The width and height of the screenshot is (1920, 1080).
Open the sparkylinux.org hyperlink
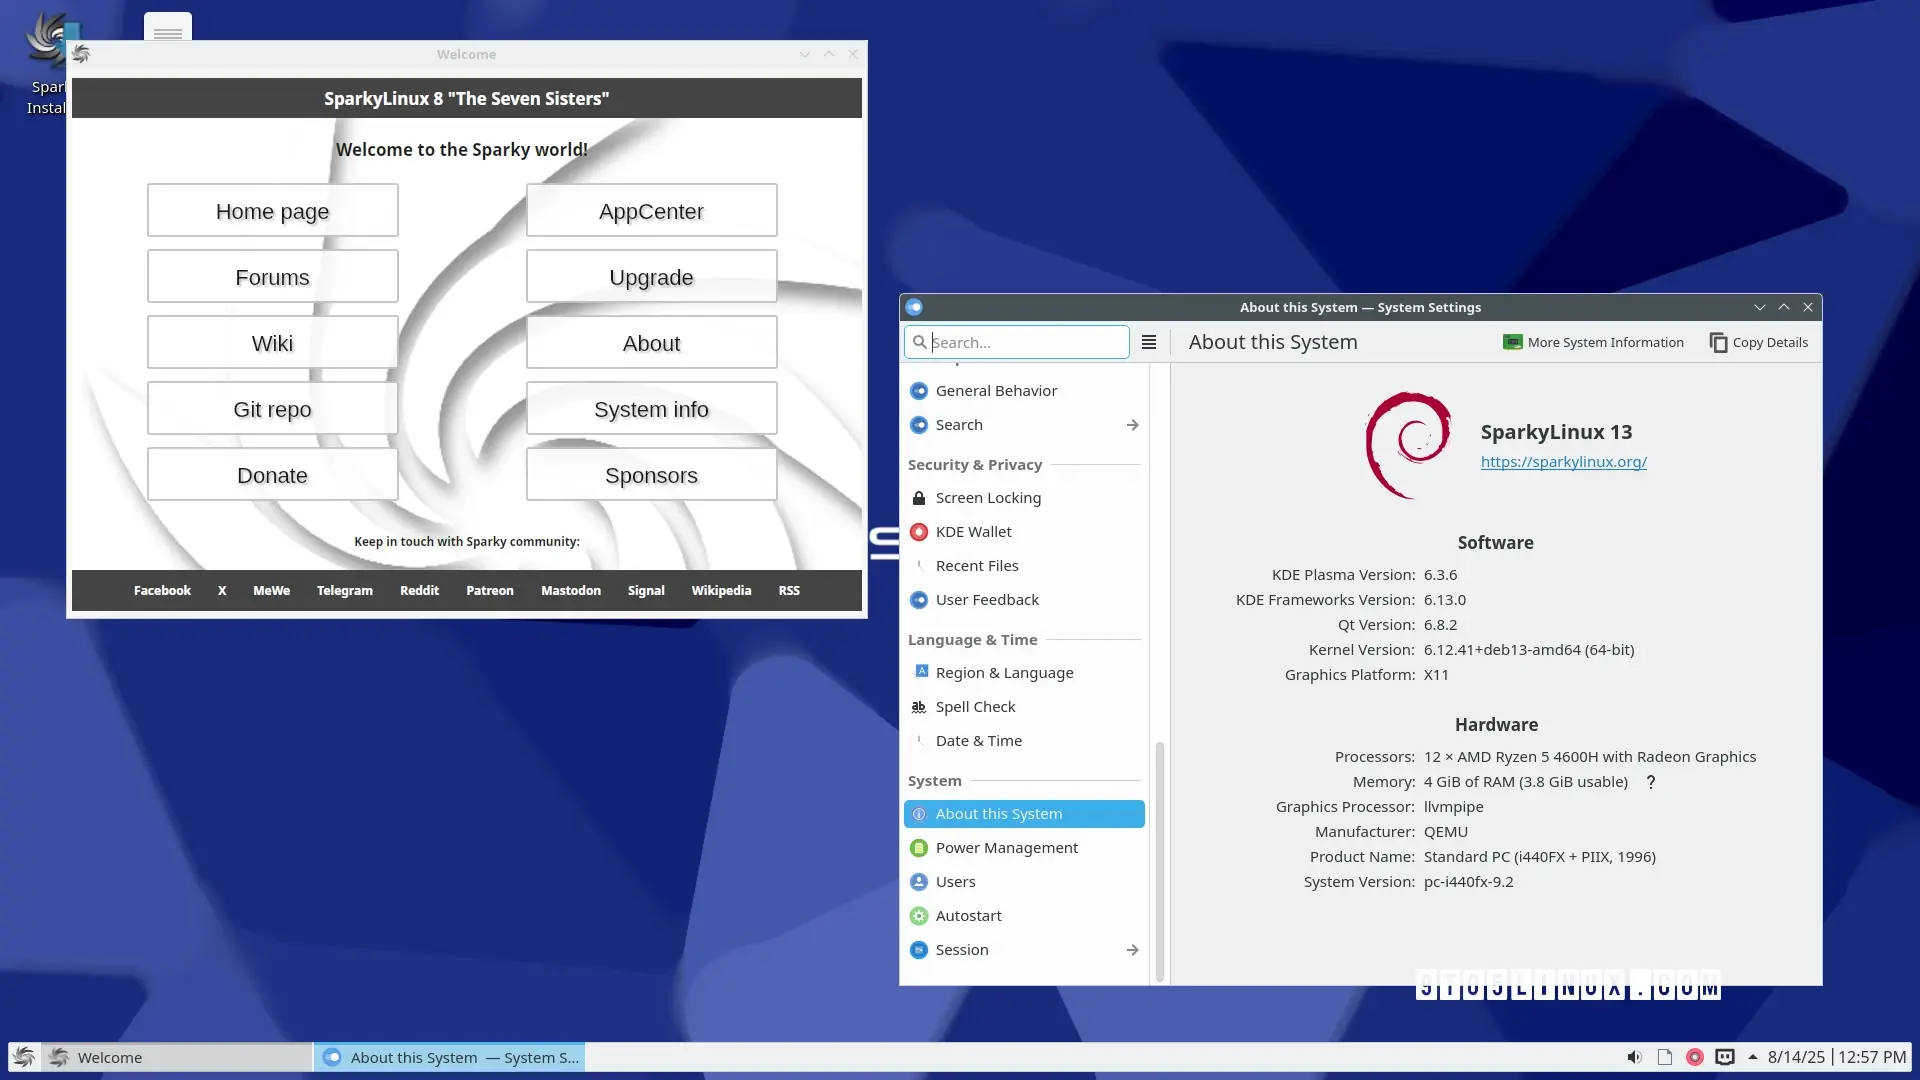(1563, 462)
